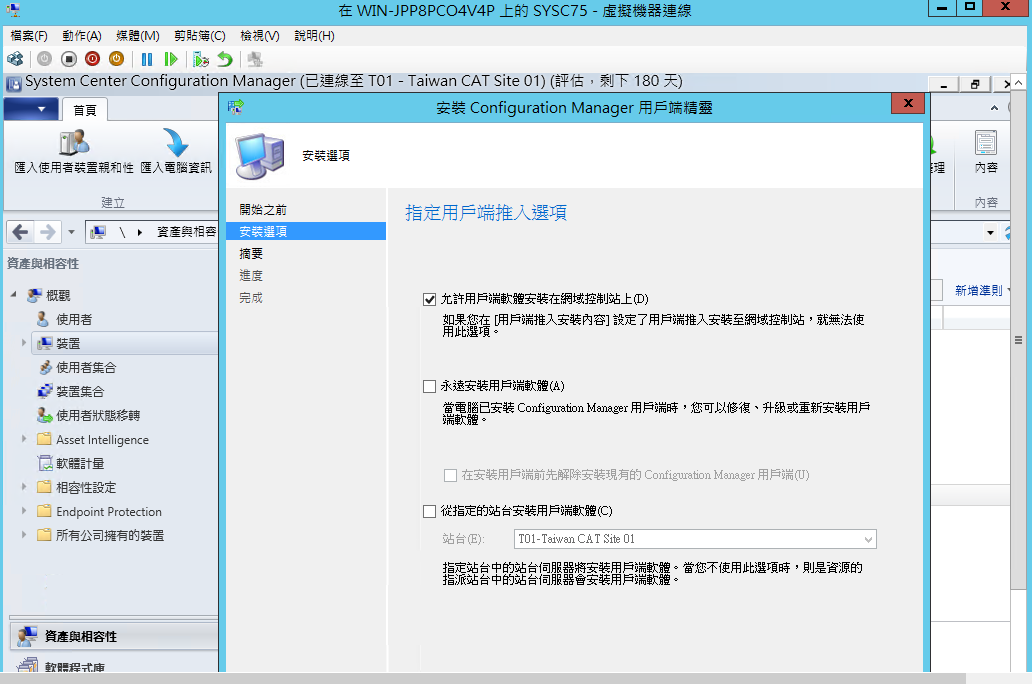Click the 新增準則 link

point(978,290)
